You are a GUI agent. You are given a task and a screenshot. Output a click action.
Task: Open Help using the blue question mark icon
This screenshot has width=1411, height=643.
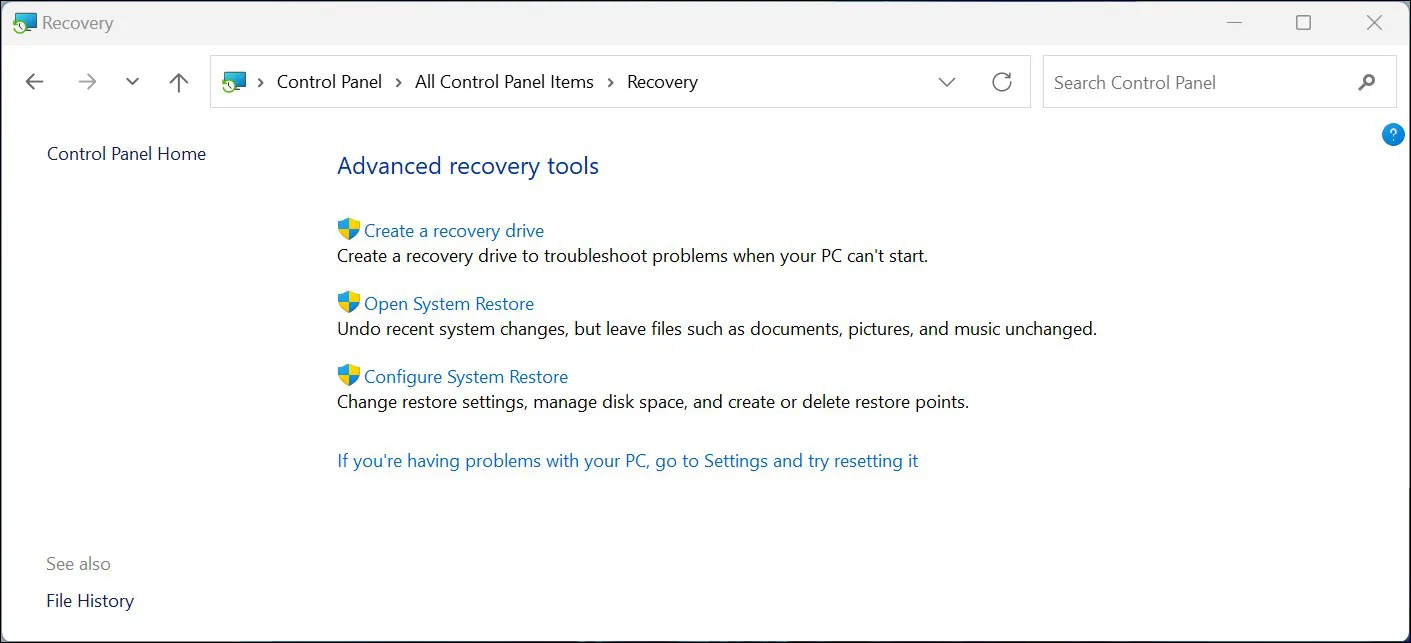point(1393,134)
